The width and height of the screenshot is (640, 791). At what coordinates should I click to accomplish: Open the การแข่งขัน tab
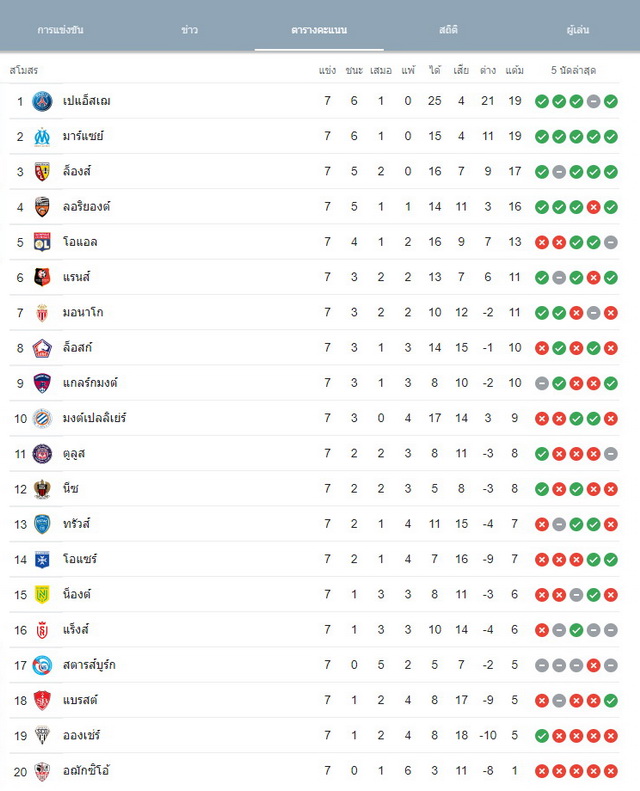61,30
